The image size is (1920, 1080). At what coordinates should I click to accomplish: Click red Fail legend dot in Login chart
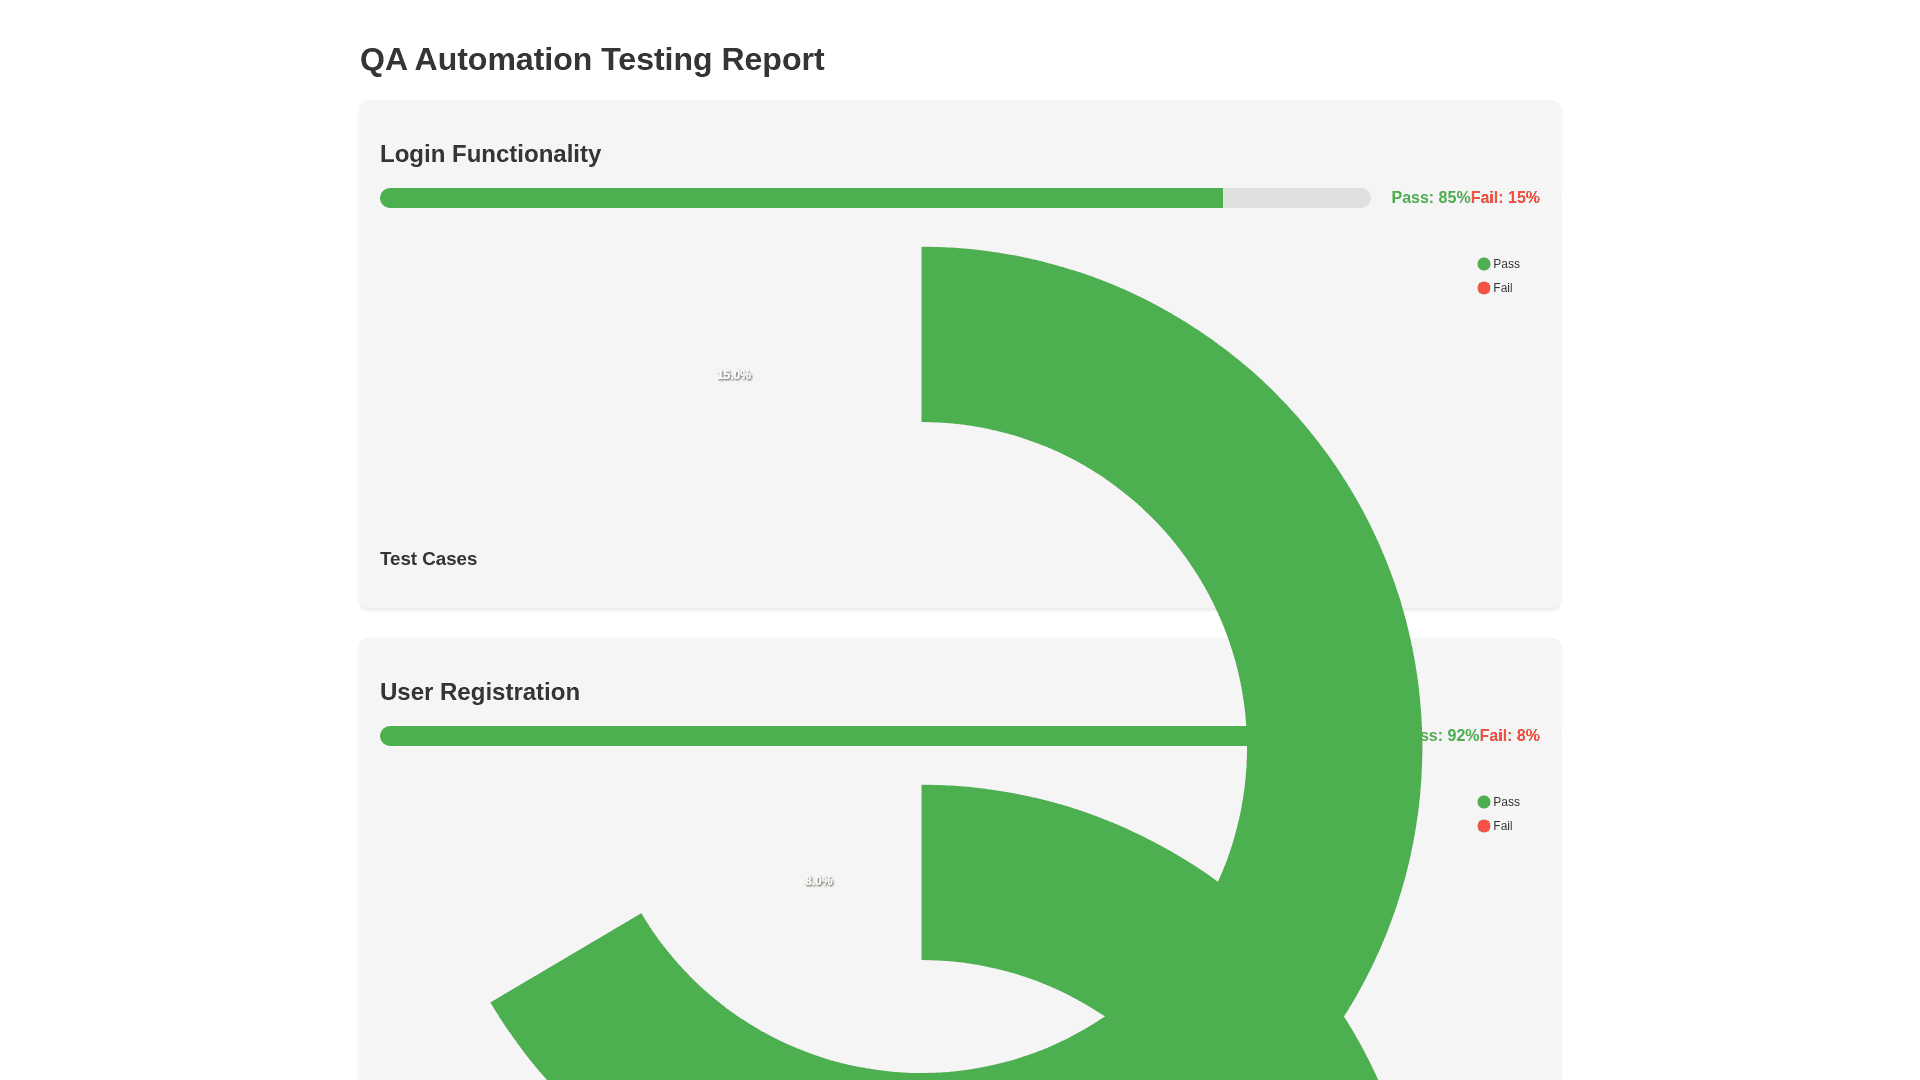pyautogui.click(x=1484, y=288)
